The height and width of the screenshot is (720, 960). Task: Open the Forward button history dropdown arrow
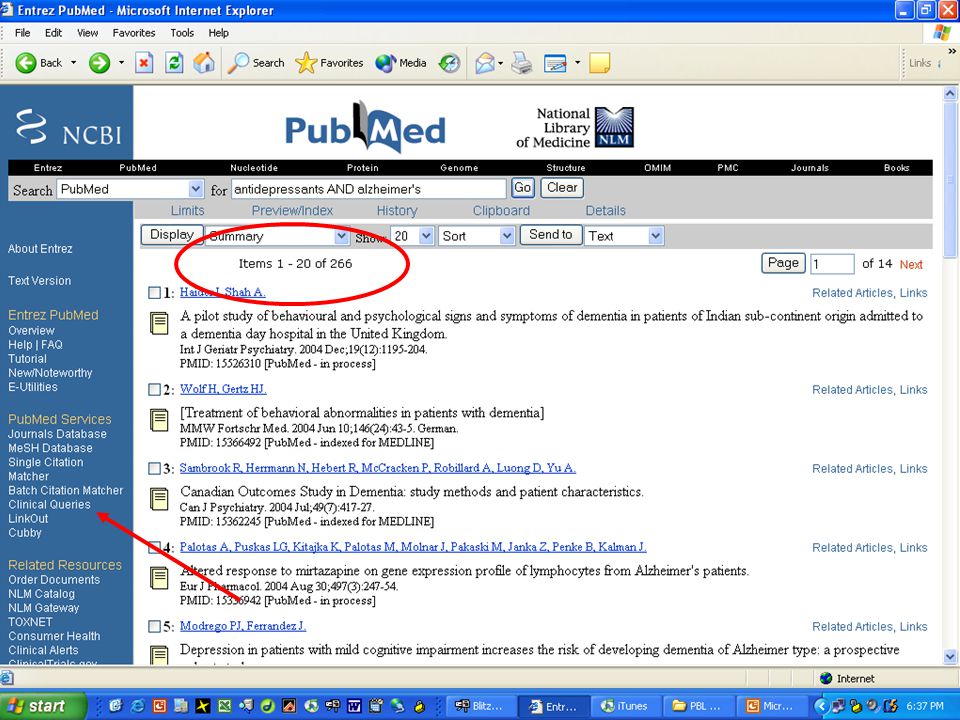pyautogui.click(x=121, y=62)
